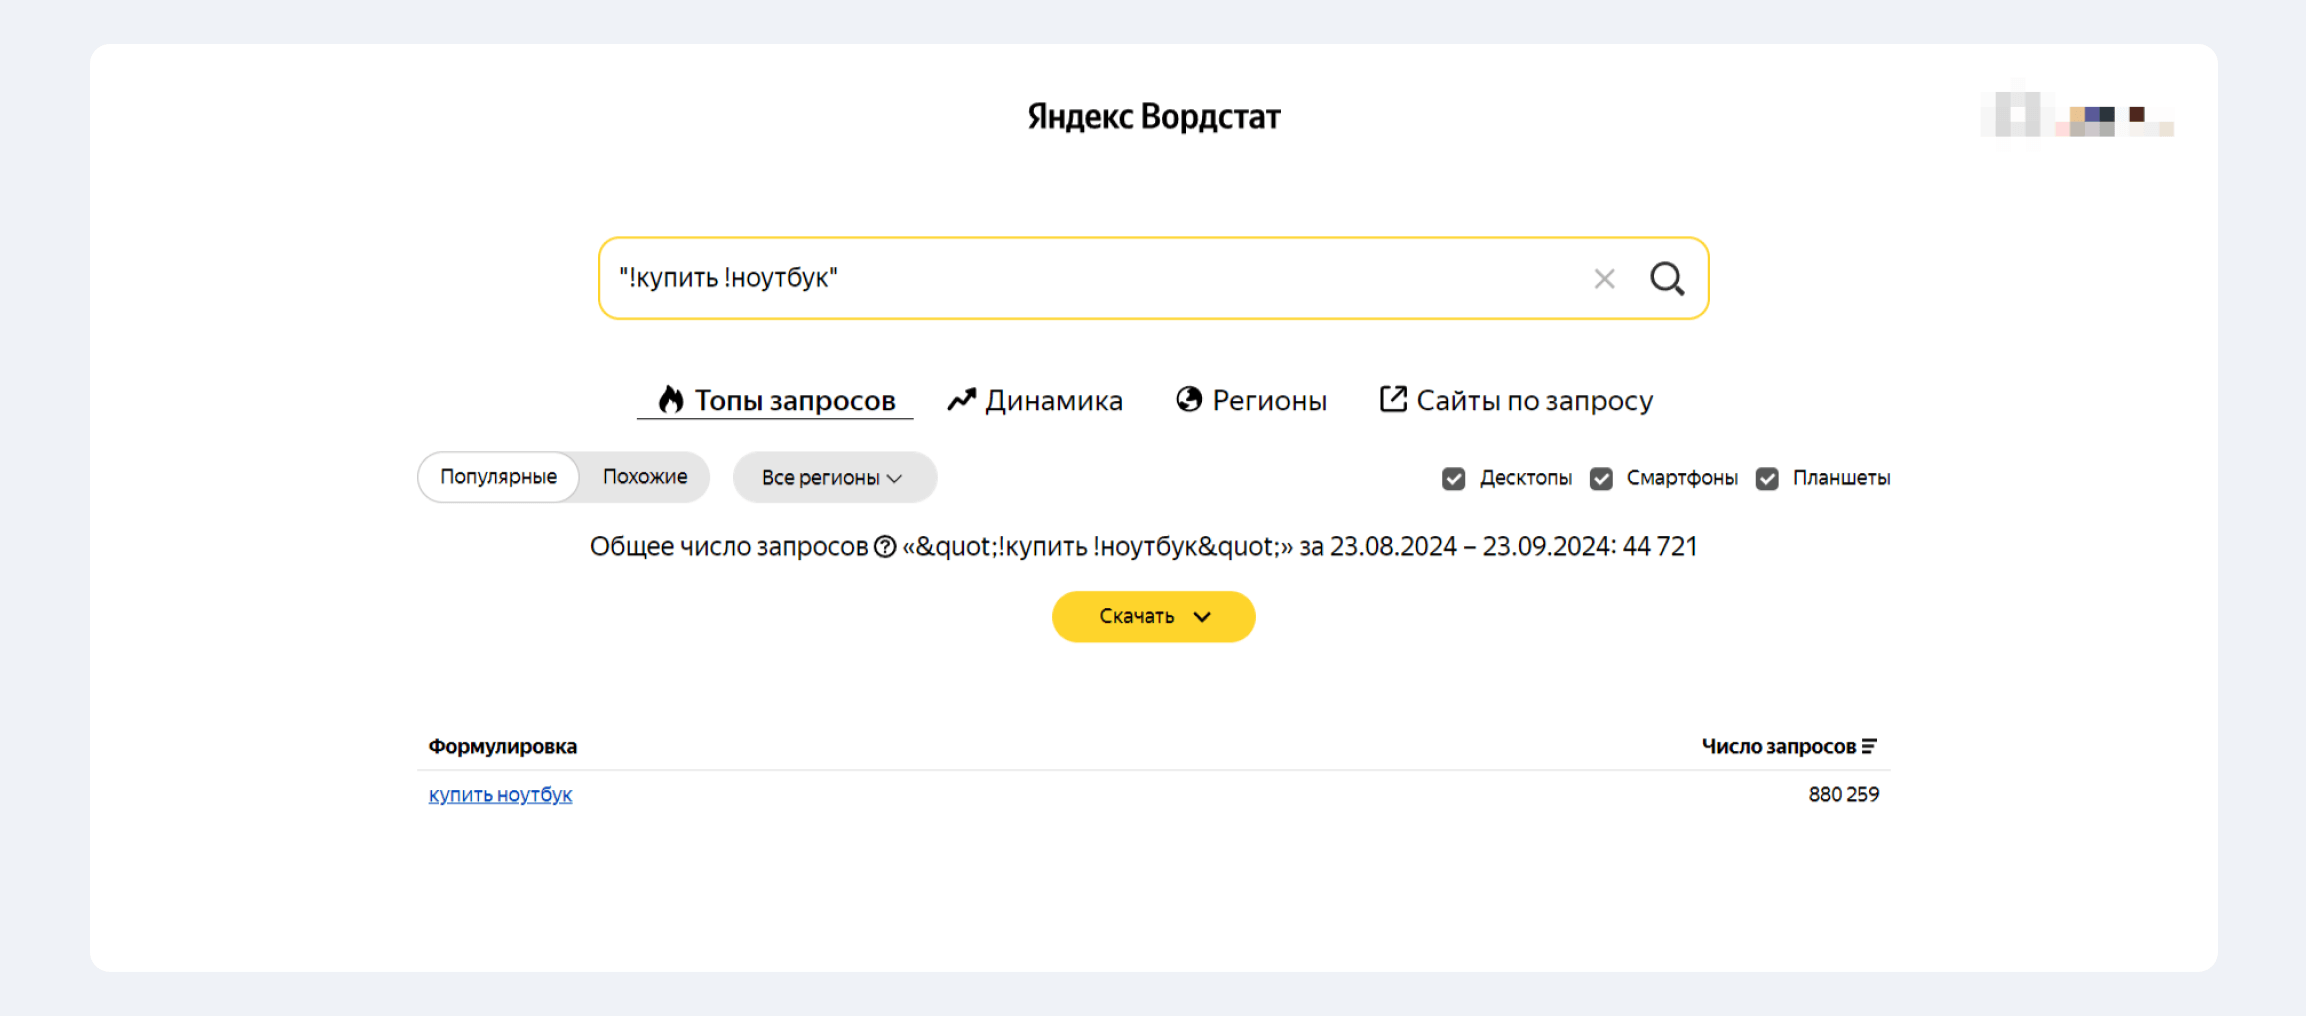2306x1016 pixels.
Task: Click the question mark help icon
Action: [885, 547]
